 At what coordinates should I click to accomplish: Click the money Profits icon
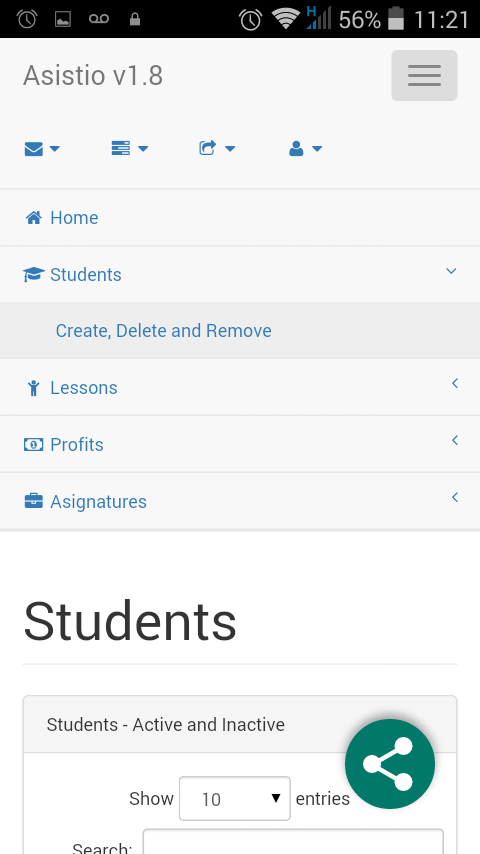coord(34,444)
